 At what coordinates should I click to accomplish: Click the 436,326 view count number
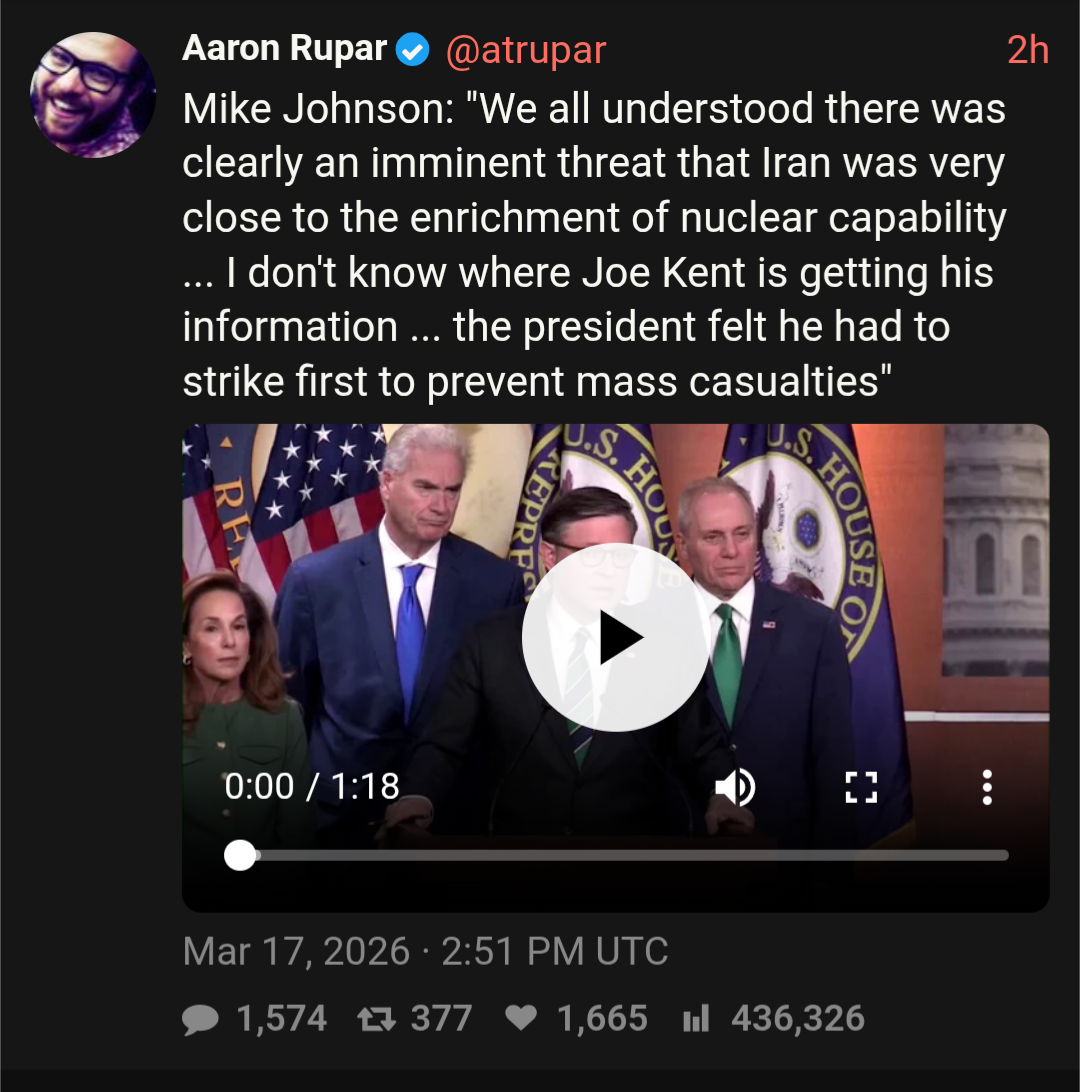tap(798, 1019)
